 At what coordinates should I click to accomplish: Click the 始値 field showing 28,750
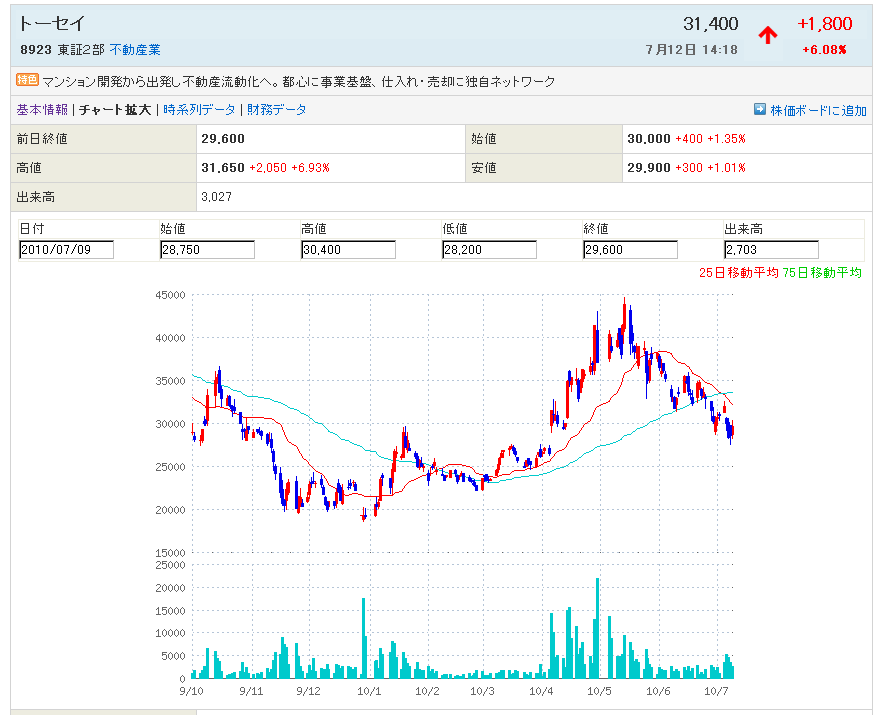pos(207,250)
